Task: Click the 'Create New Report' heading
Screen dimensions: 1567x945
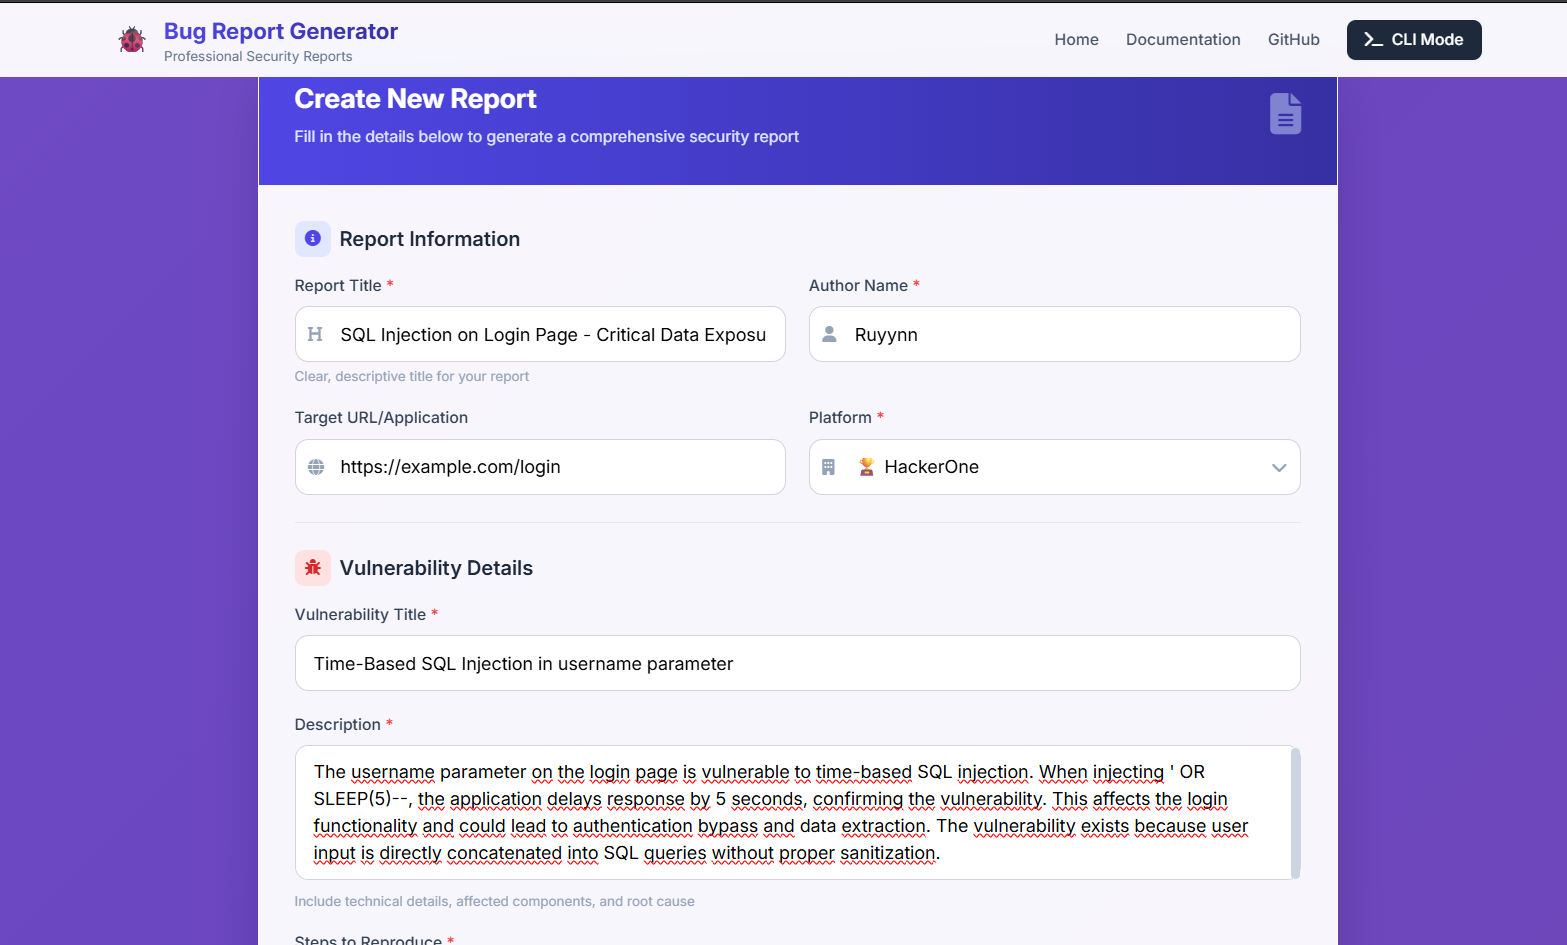Action: pyautogui.click(x=415, y=99)
